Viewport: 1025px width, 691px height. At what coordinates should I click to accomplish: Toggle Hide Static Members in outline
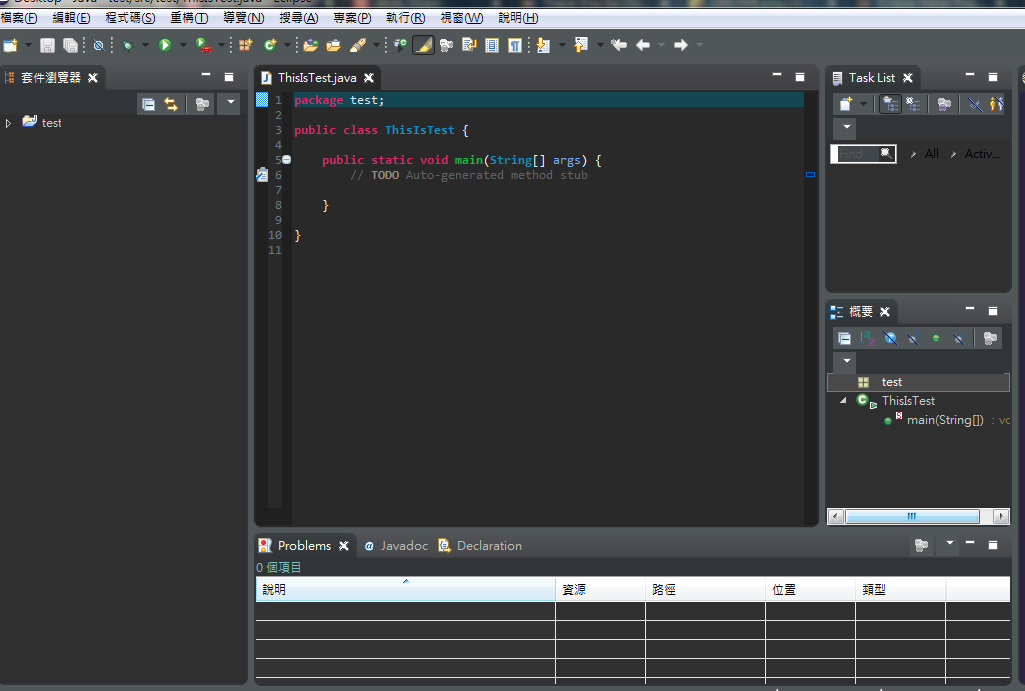(913, 338)
